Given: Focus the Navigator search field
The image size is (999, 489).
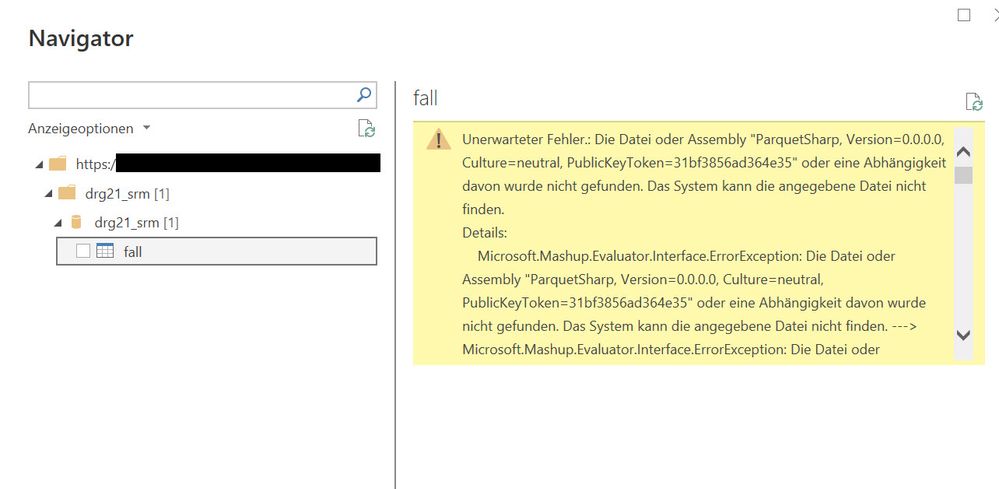Looking at the screenshot, I should (x=203, y=96).
